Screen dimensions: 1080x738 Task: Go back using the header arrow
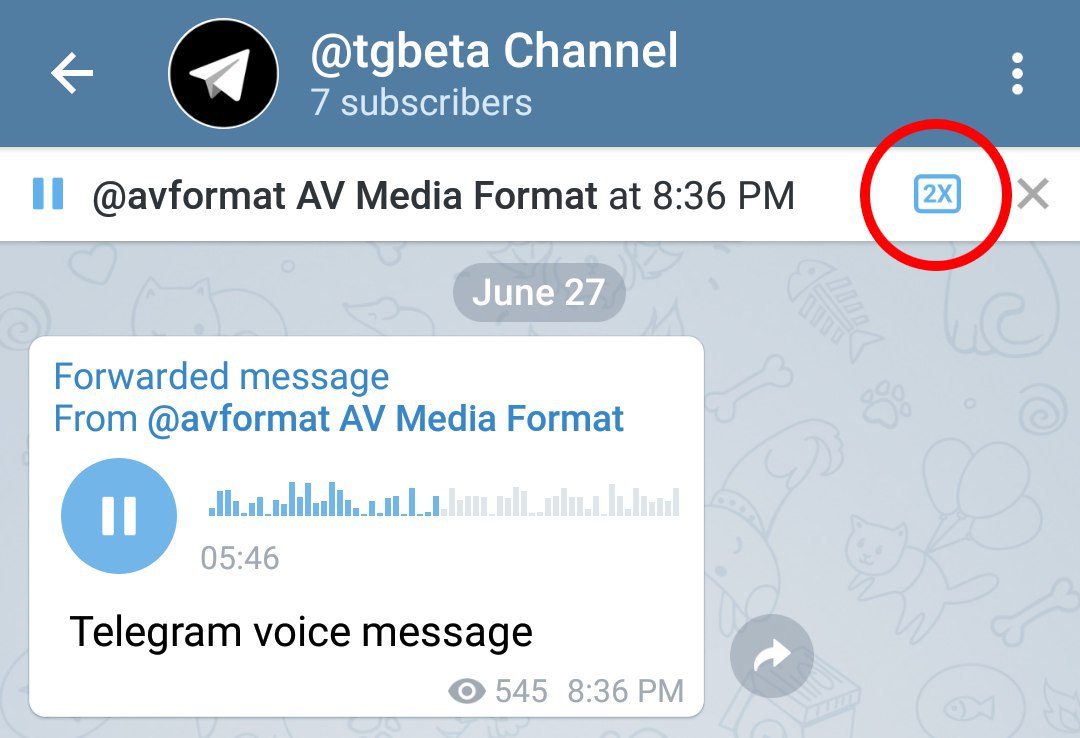[x=72, y=73]
